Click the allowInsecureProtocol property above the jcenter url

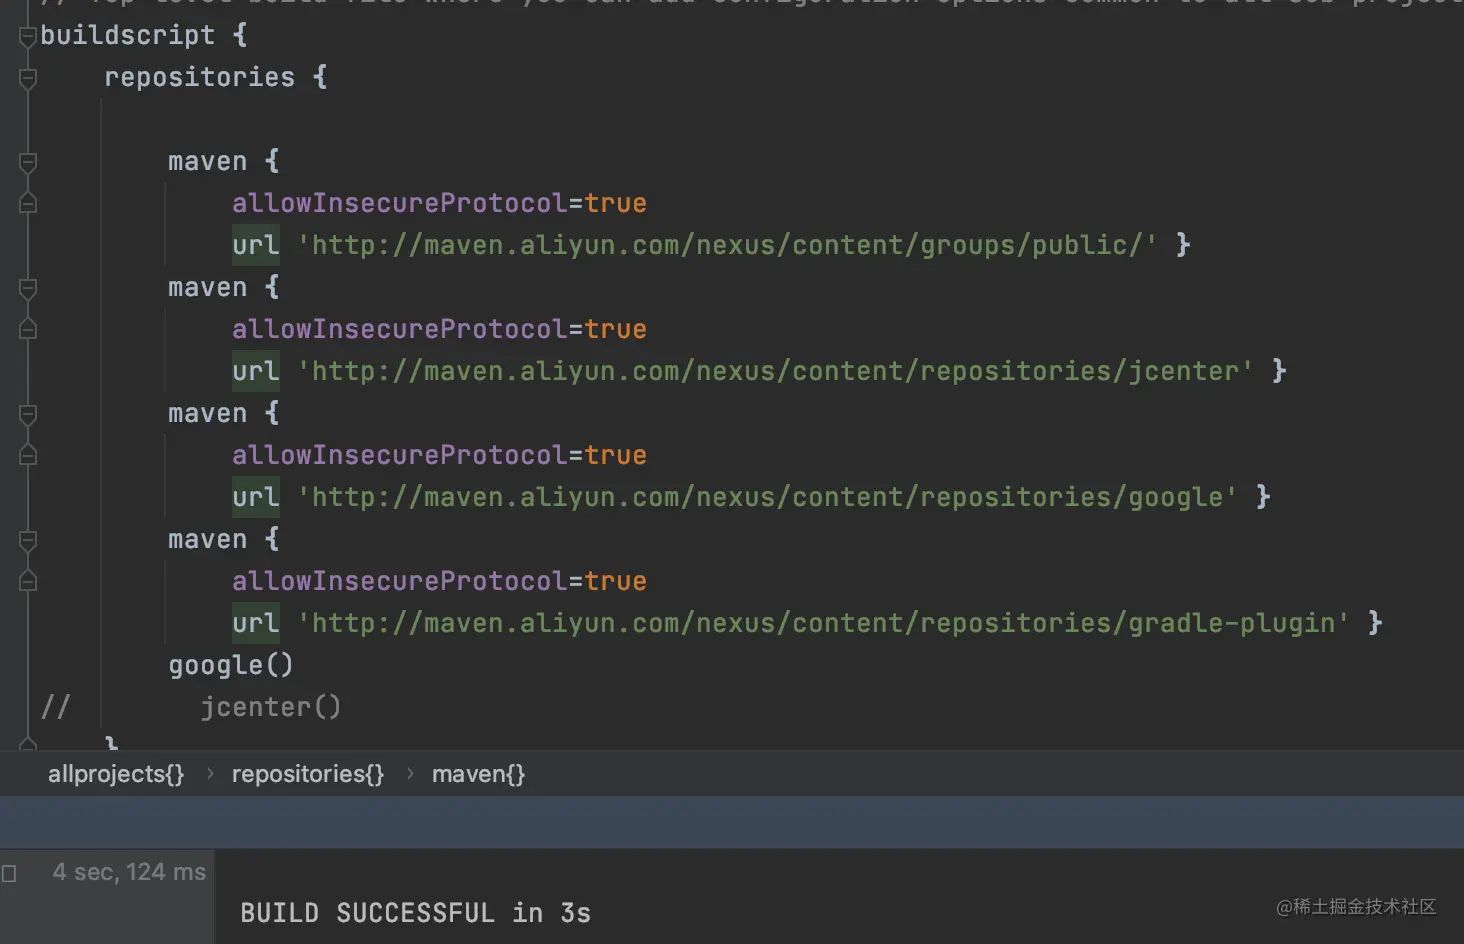pos(400,329)
